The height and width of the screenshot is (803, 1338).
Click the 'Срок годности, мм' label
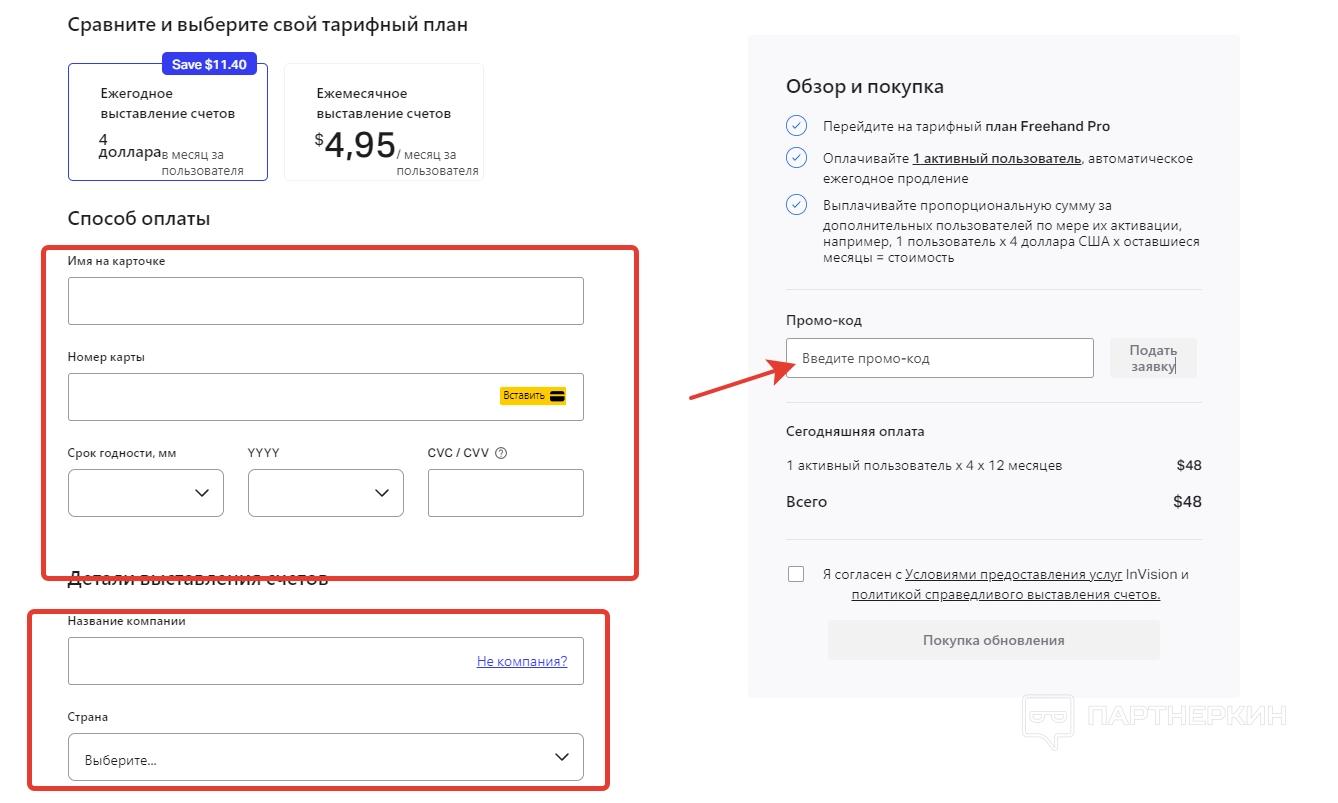point(122,453)
